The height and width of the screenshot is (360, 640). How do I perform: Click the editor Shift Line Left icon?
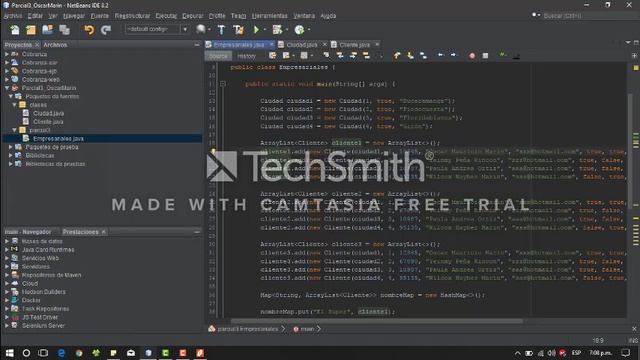pyautogui.click(x=440, y=55)
